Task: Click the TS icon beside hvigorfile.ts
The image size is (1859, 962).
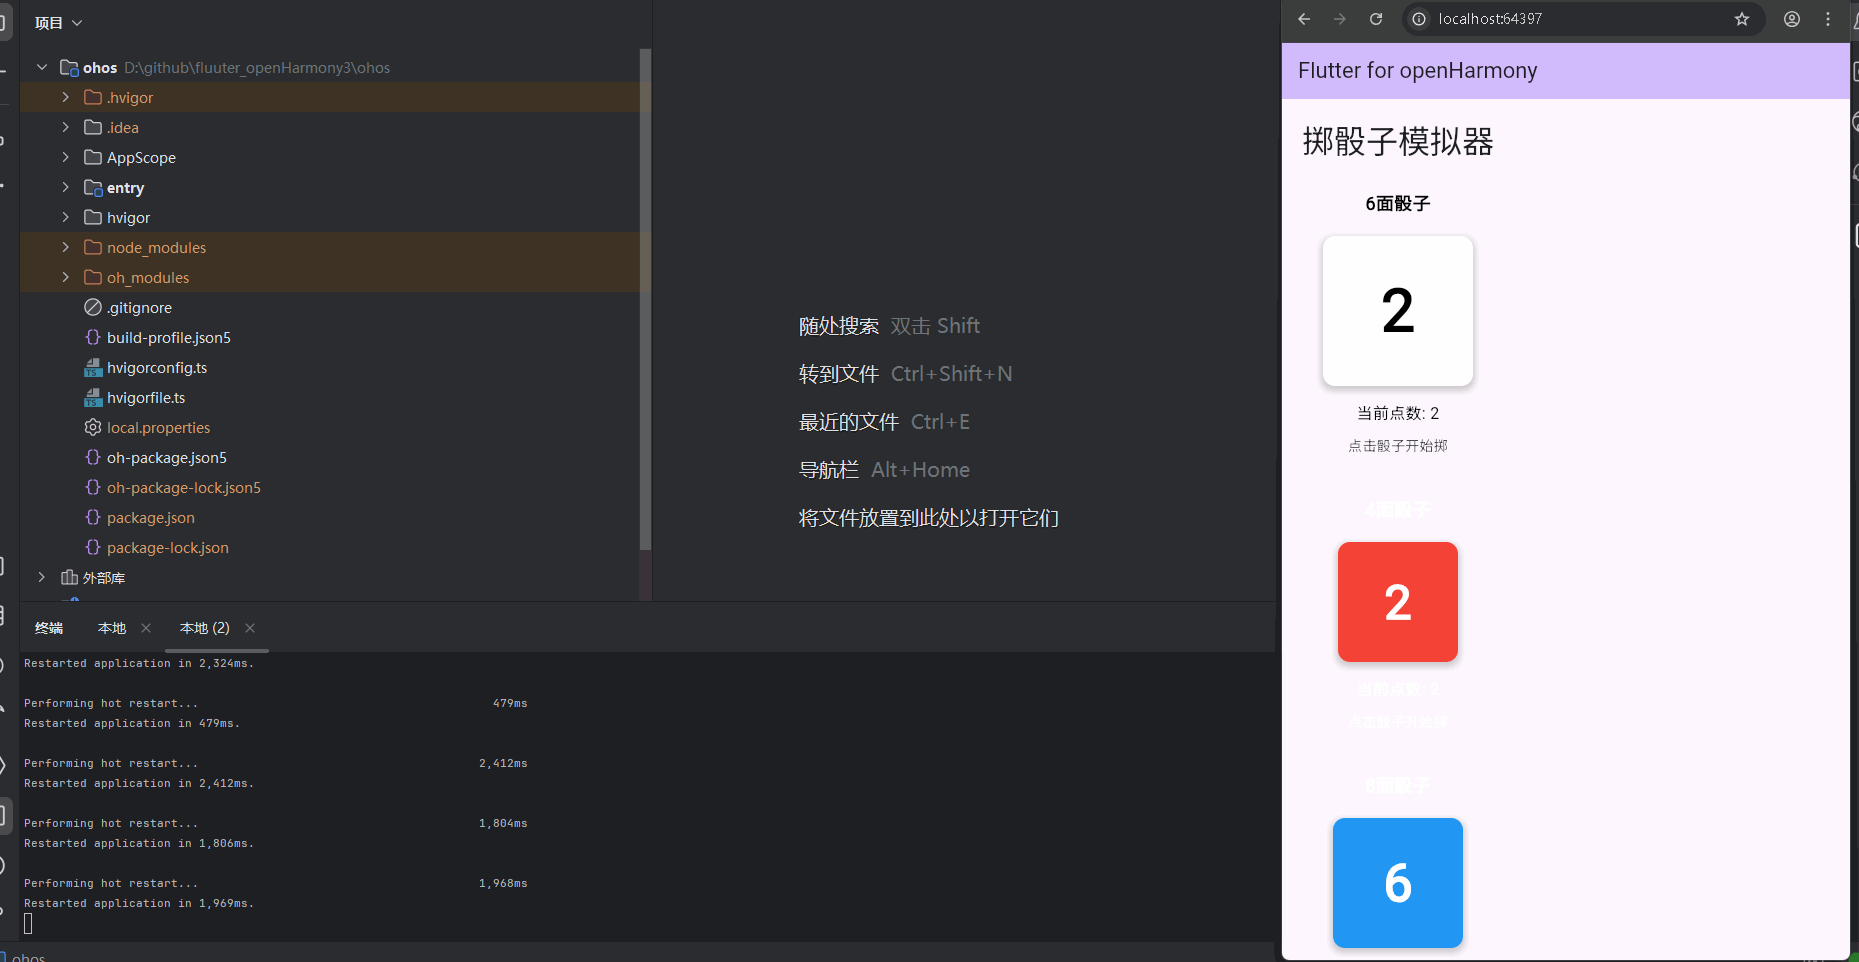Action: pyautogui.click(x=92, y=397)
